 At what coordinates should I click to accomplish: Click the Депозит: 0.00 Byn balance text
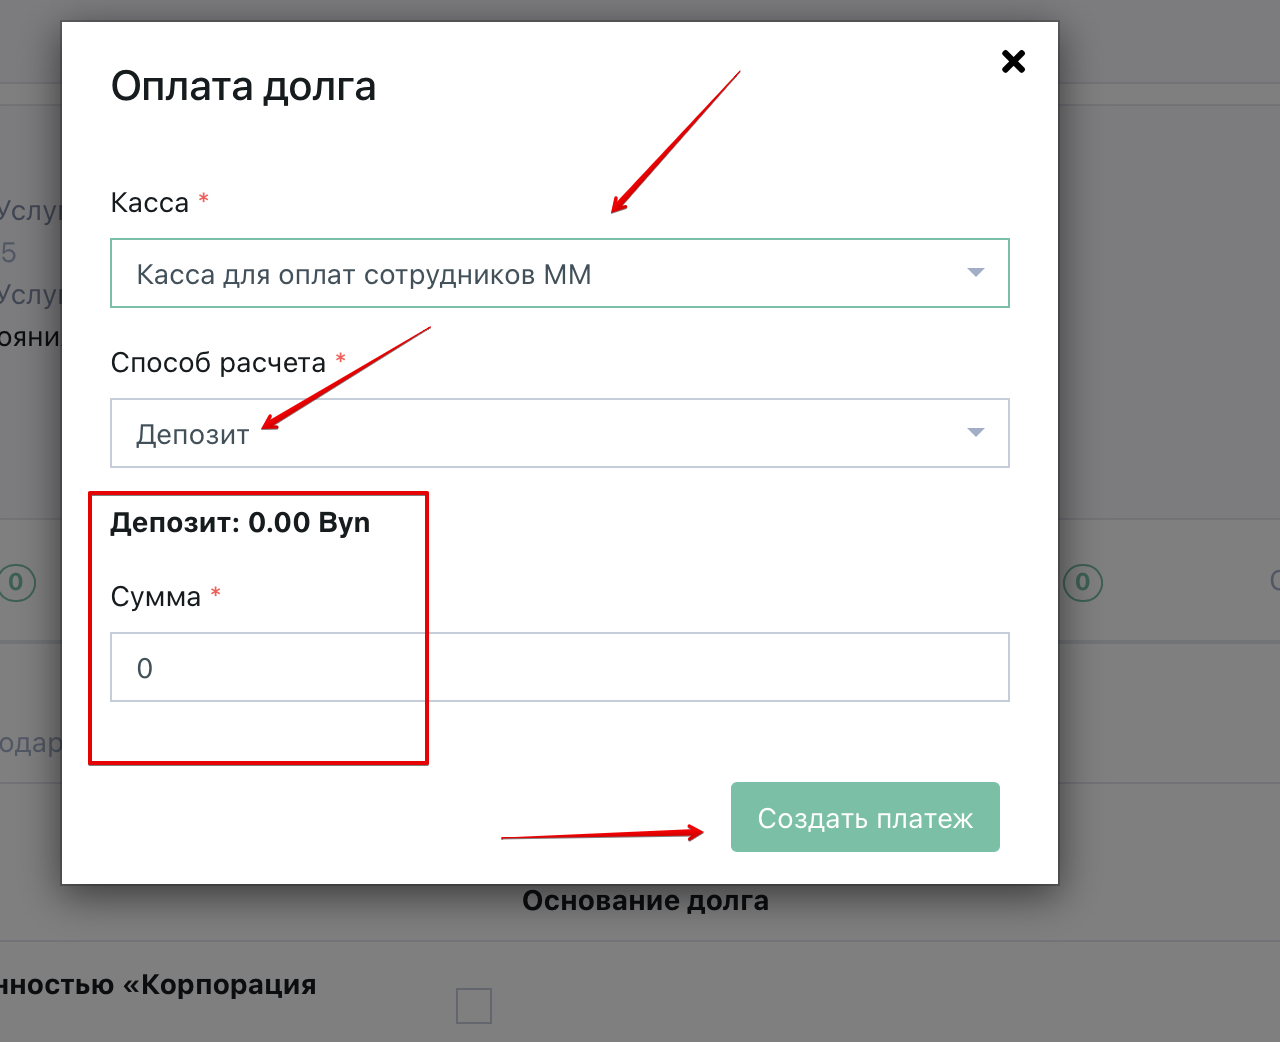(240, 523)
